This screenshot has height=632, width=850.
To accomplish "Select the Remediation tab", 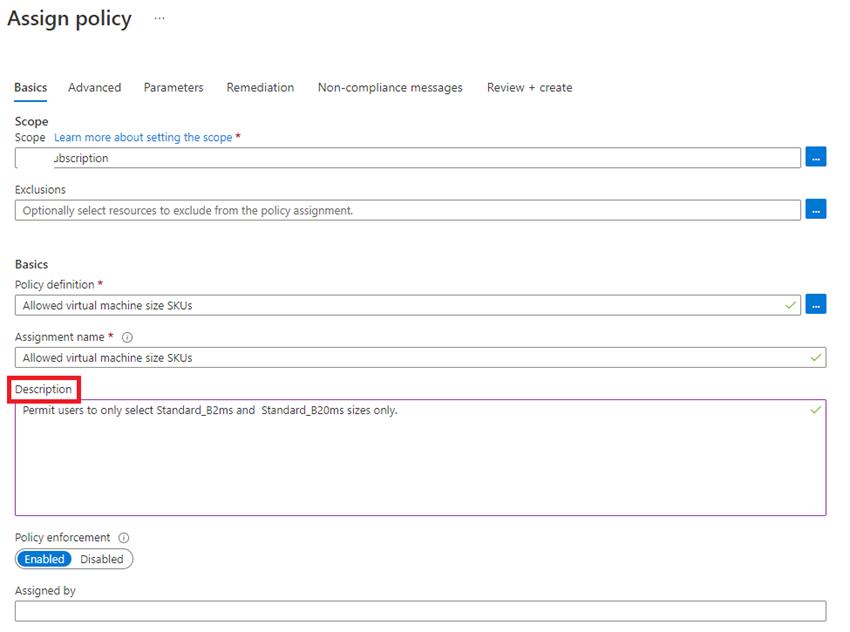I will (260, 87).
